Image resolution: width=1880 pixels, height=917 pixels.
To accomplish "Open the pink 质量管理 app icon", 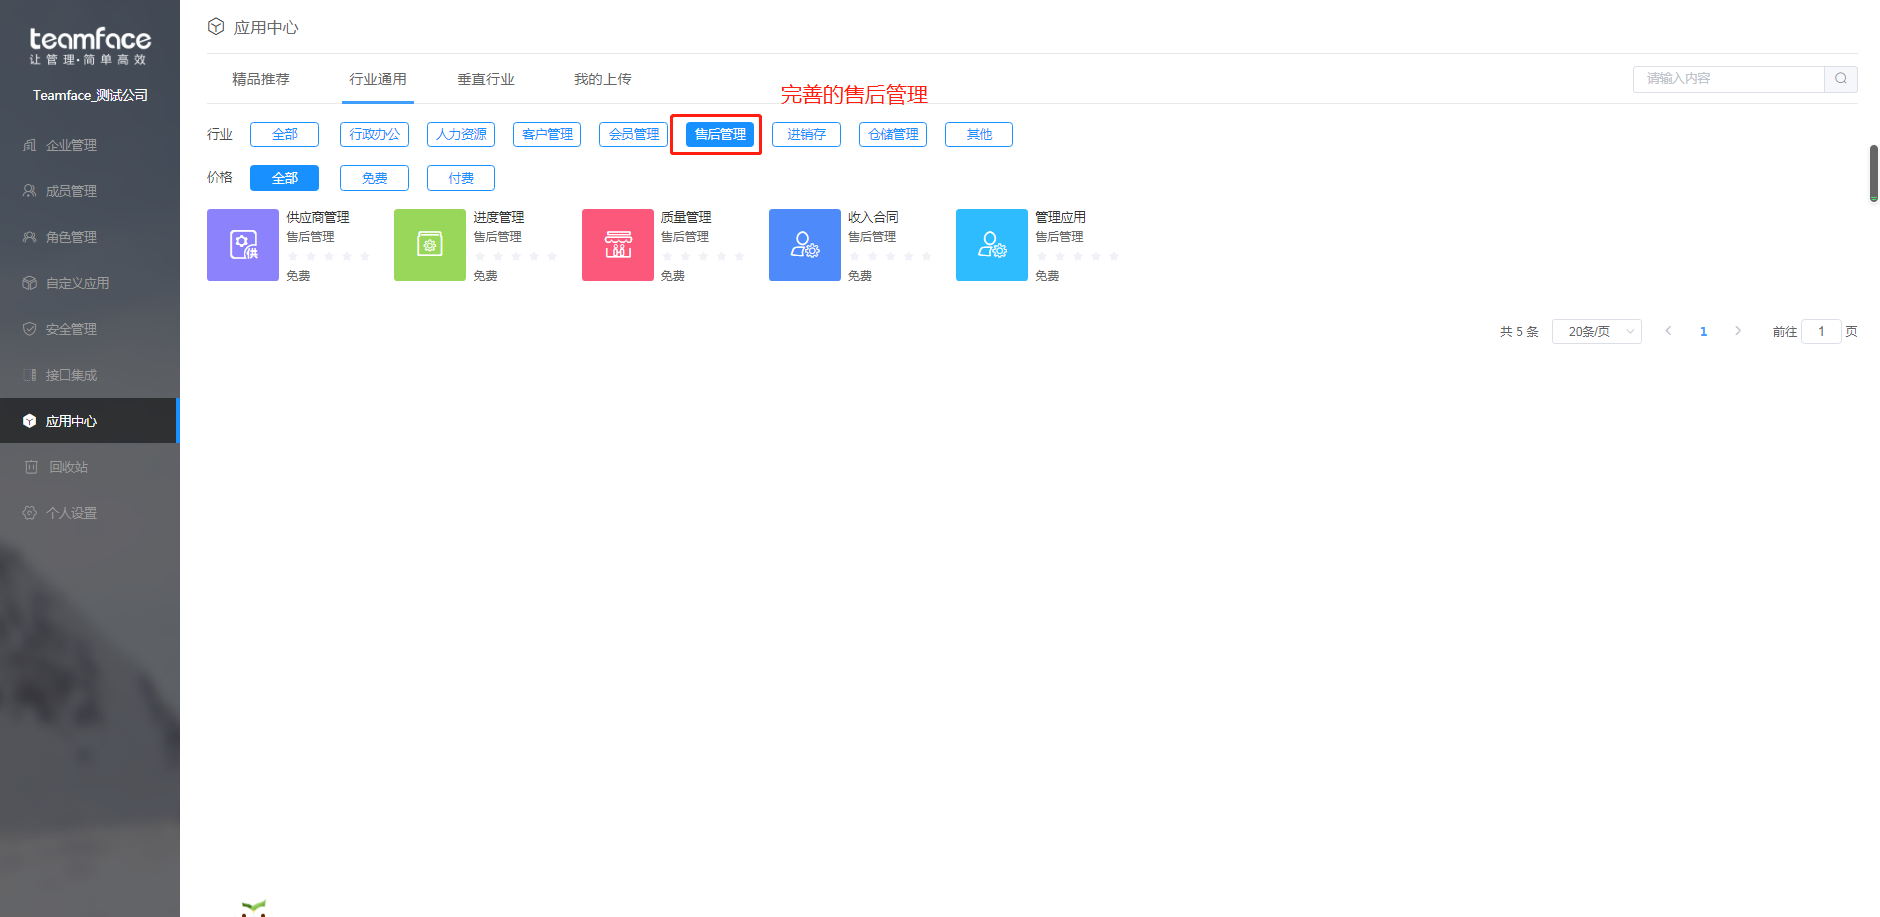I will coord(617,245).
